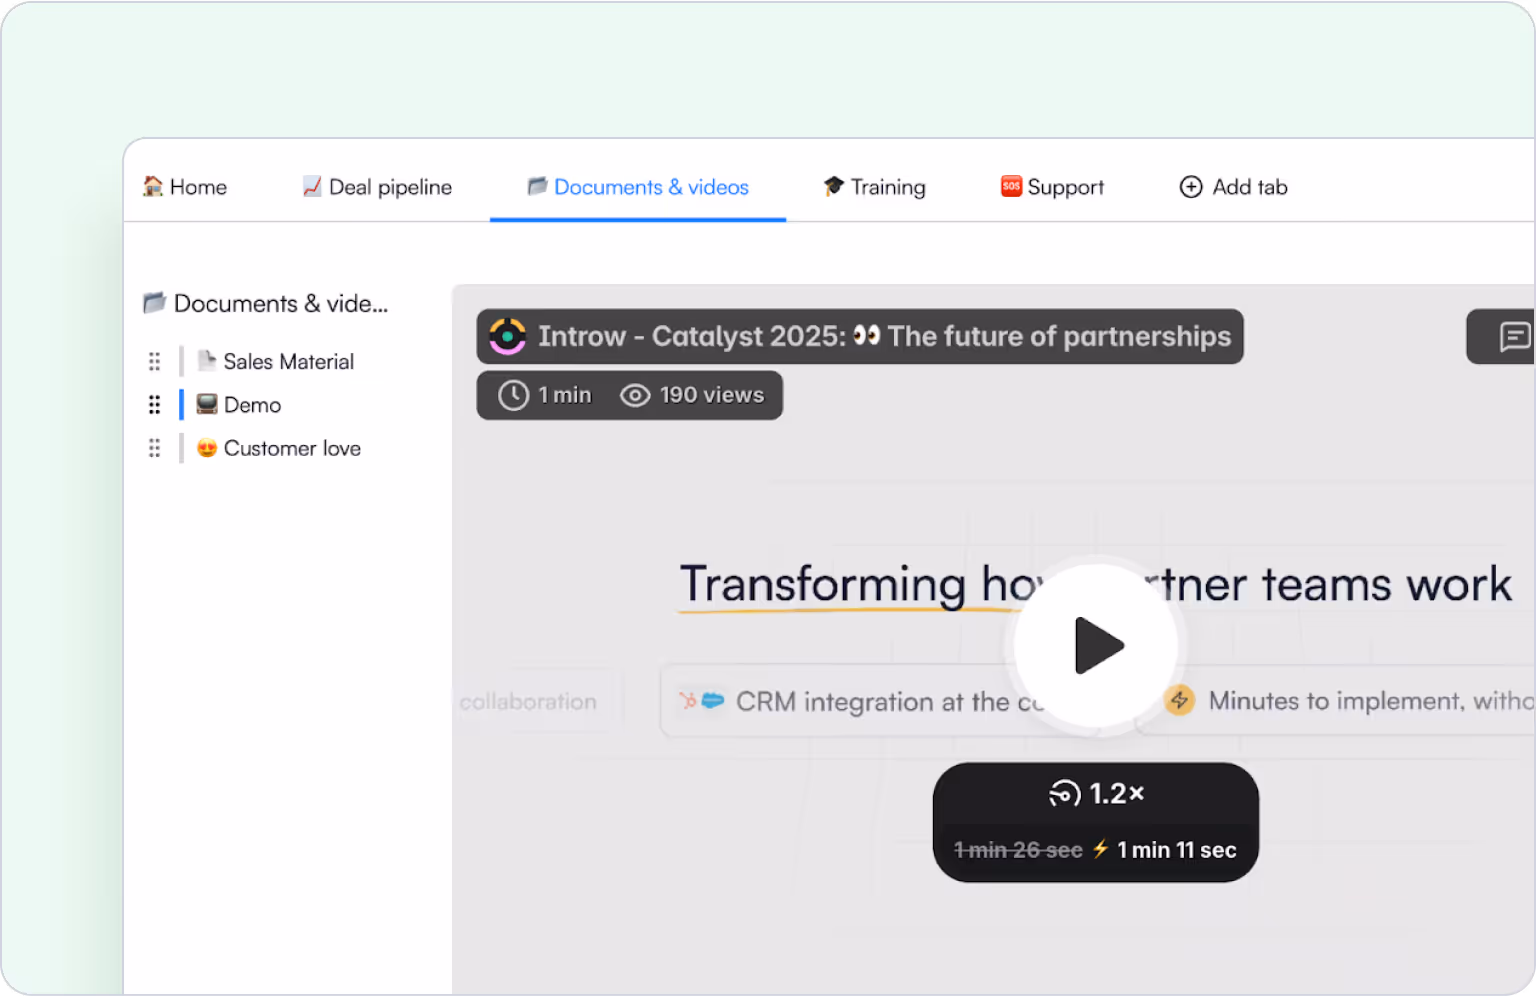Click the graduation cap icon on Training
The height and width of the screenshot is (996, 1536).
[x=834, y=186]
